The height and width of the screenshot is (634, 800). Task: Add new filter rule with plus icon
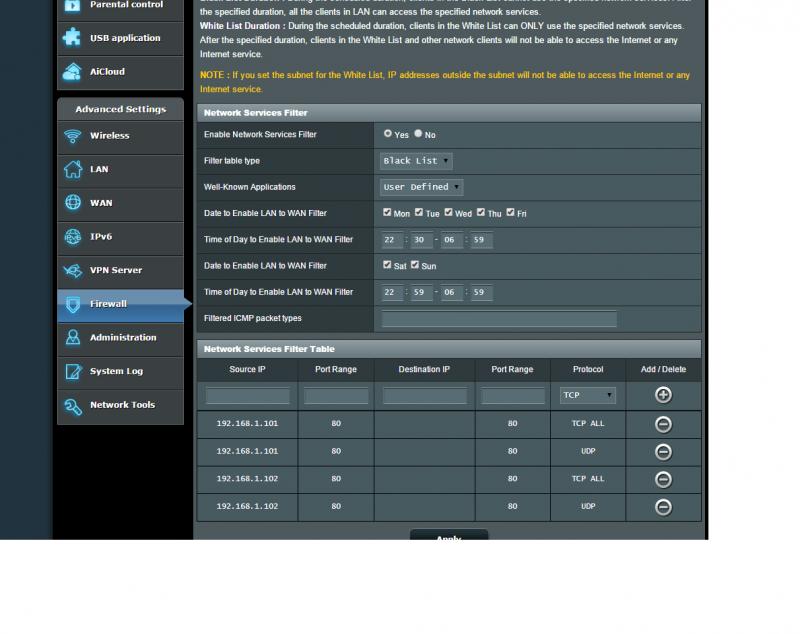click(663, 395)
